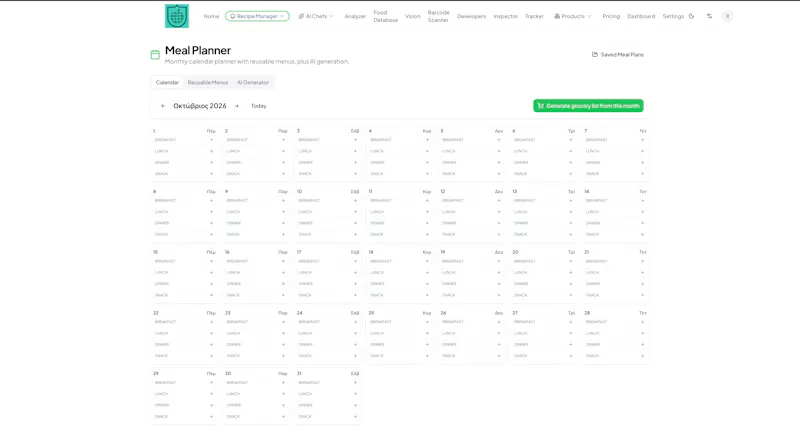Image resolution: width=800 pixels, height=446 pixels.
Task: Add lunch on day 24
Action: (356, 333)
